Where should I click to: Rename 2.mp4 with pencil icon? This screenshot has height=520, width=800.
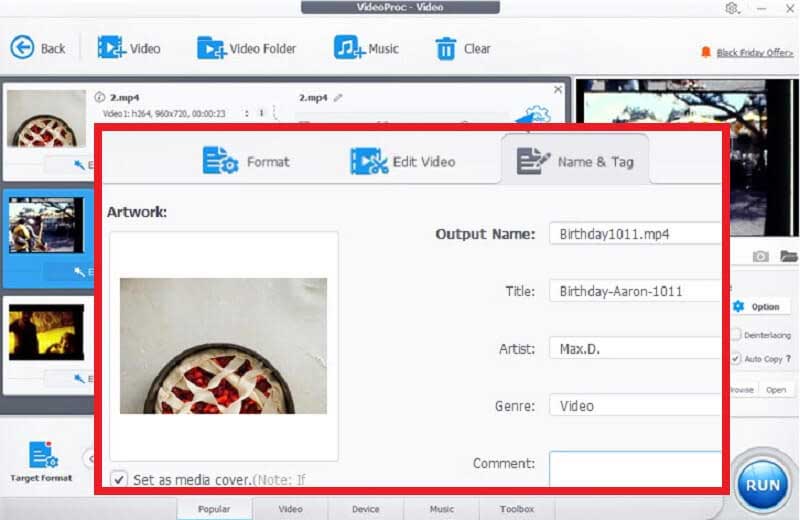[338, 97]
